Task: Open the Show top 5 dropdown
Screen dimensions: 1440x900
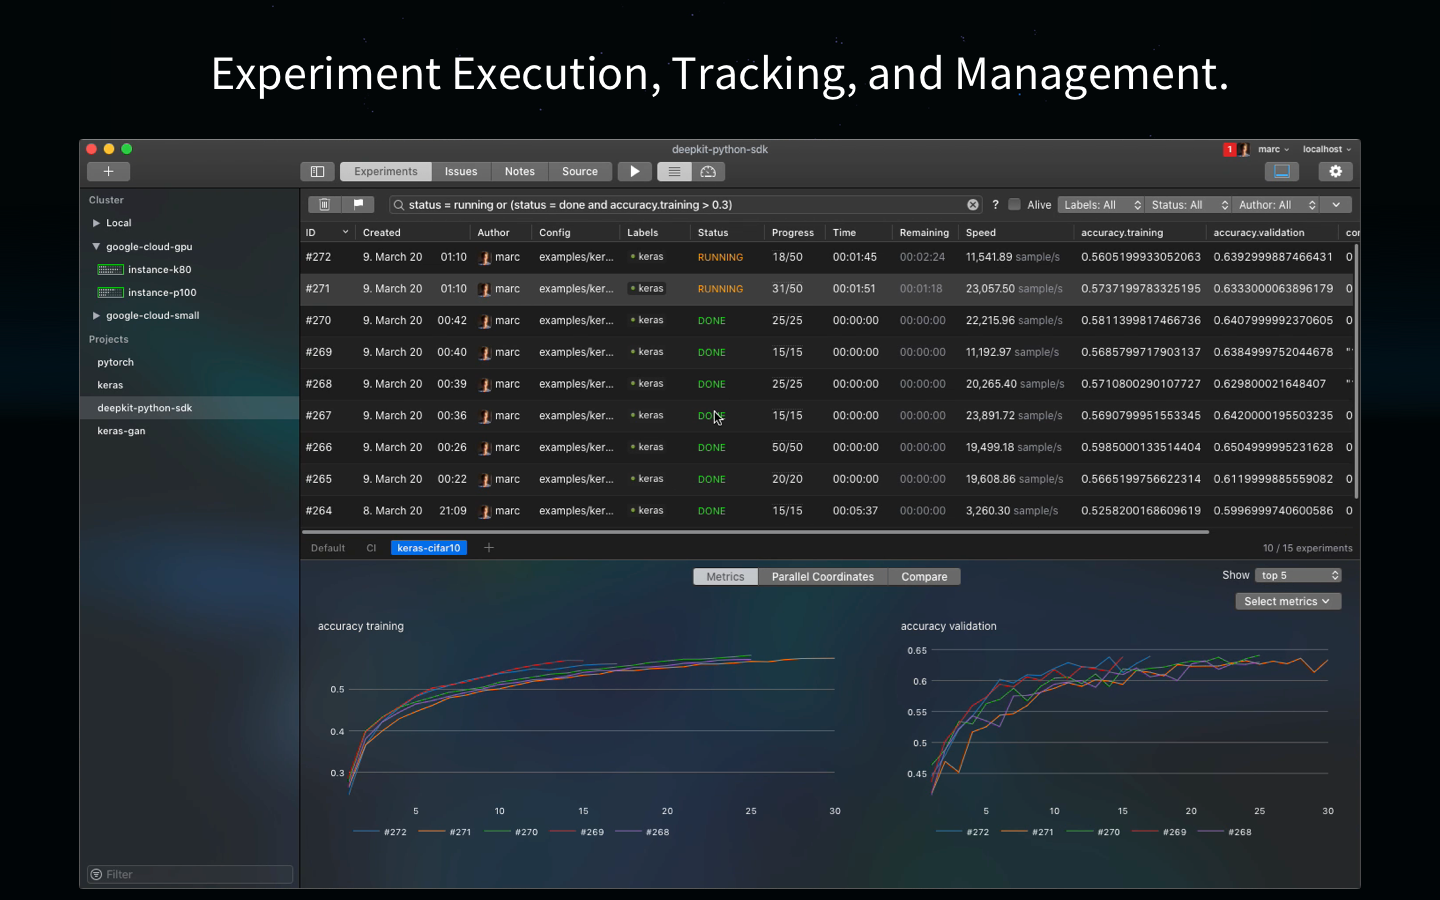Action: [x=1298, y=575]
